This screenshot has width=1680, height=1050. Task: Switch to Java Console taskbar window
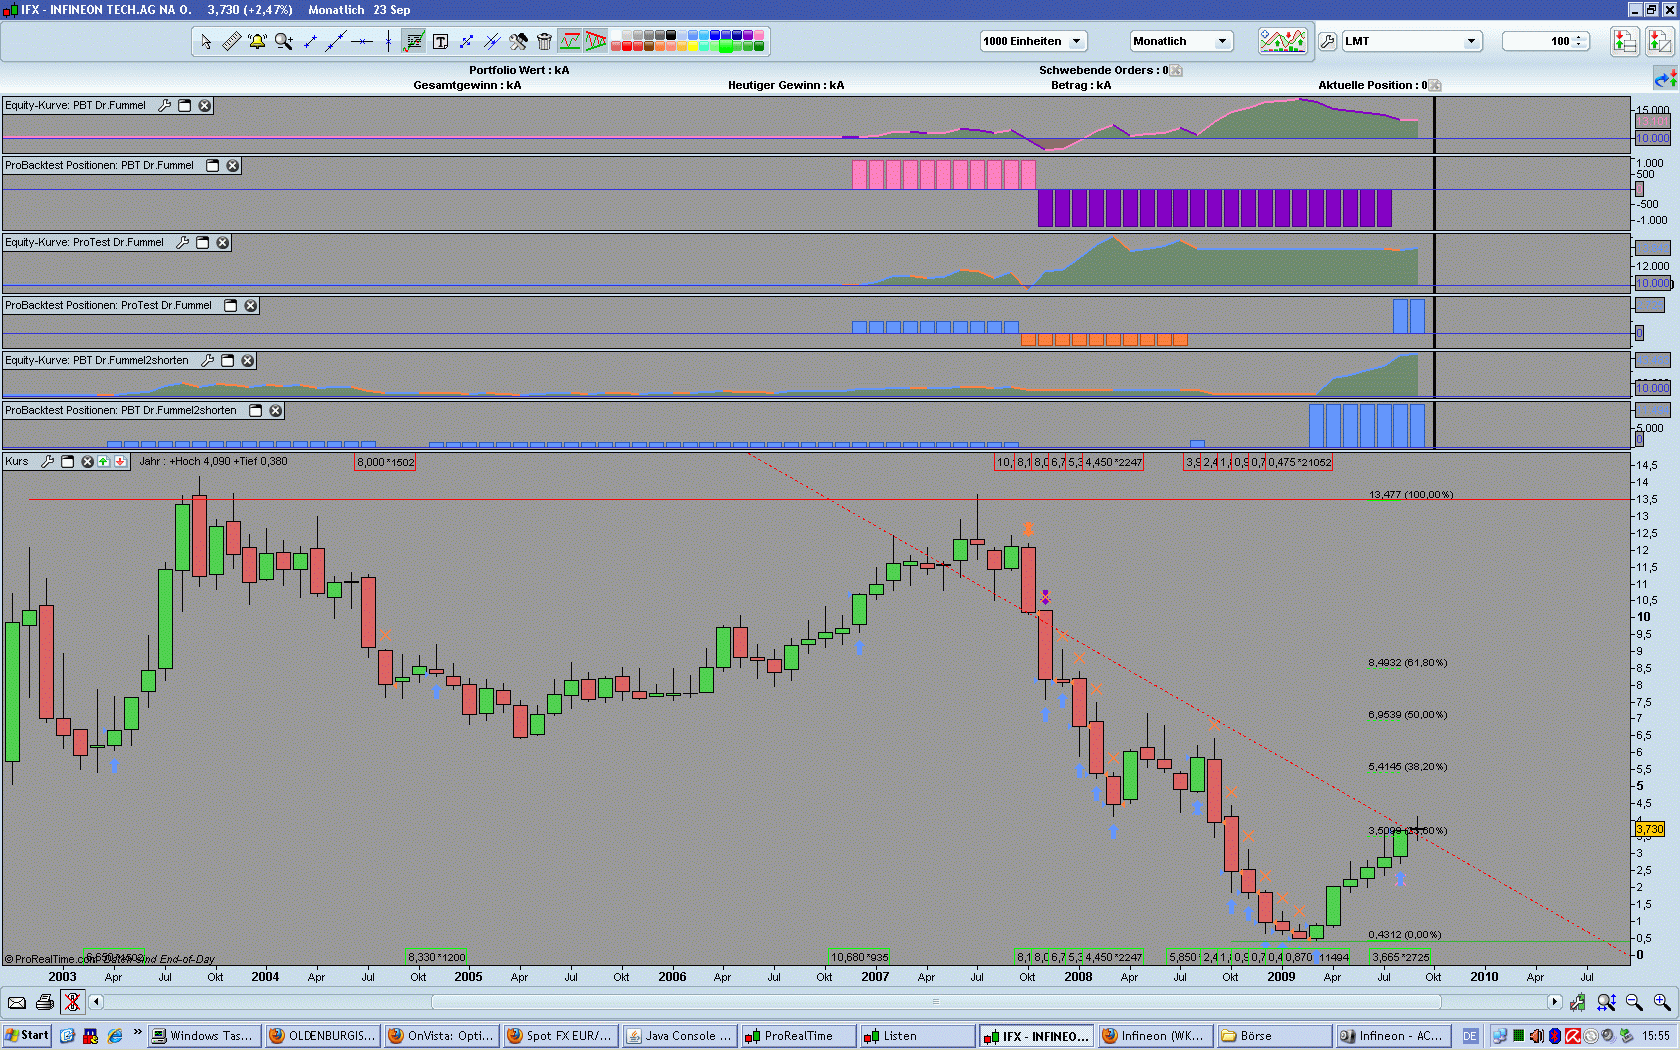click(x=680, y=1036)
